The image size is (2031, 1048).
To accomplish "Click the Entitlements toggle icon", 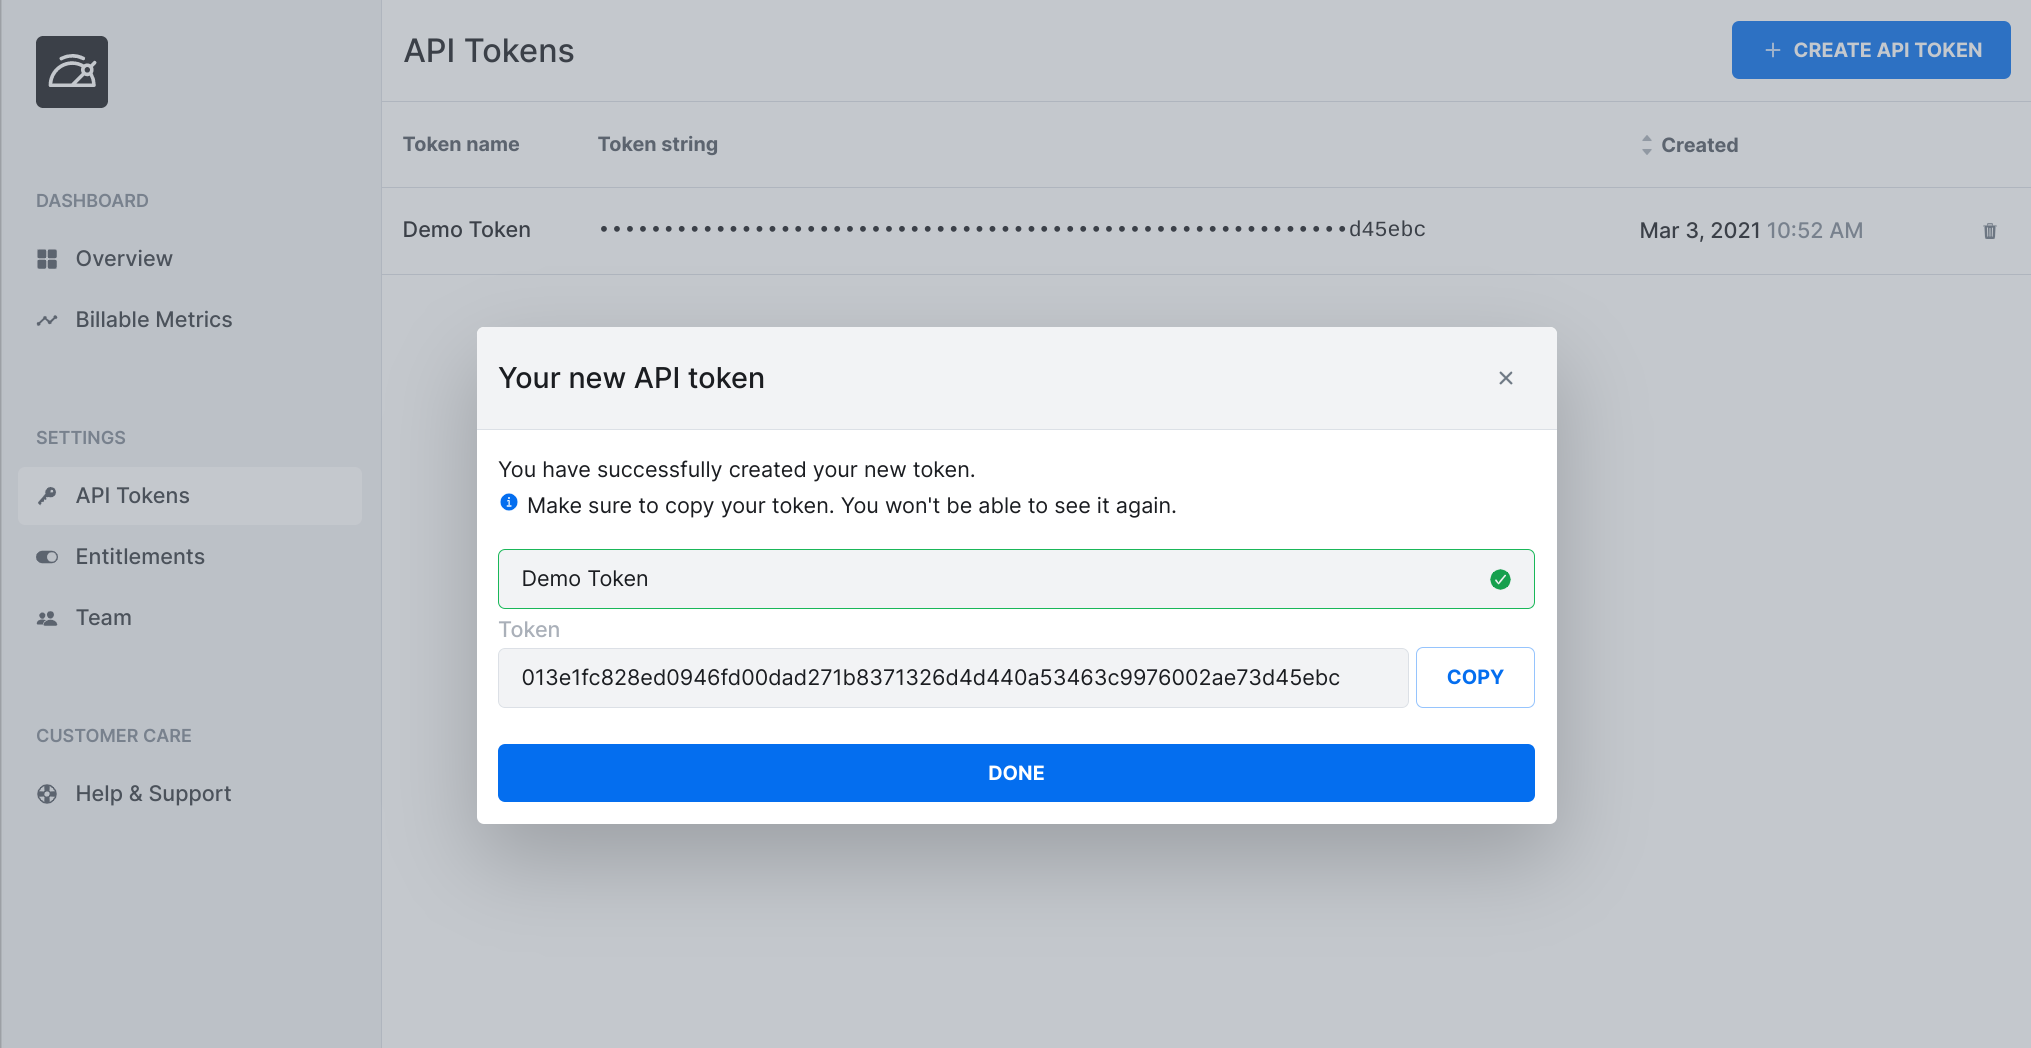I will 47,557.
